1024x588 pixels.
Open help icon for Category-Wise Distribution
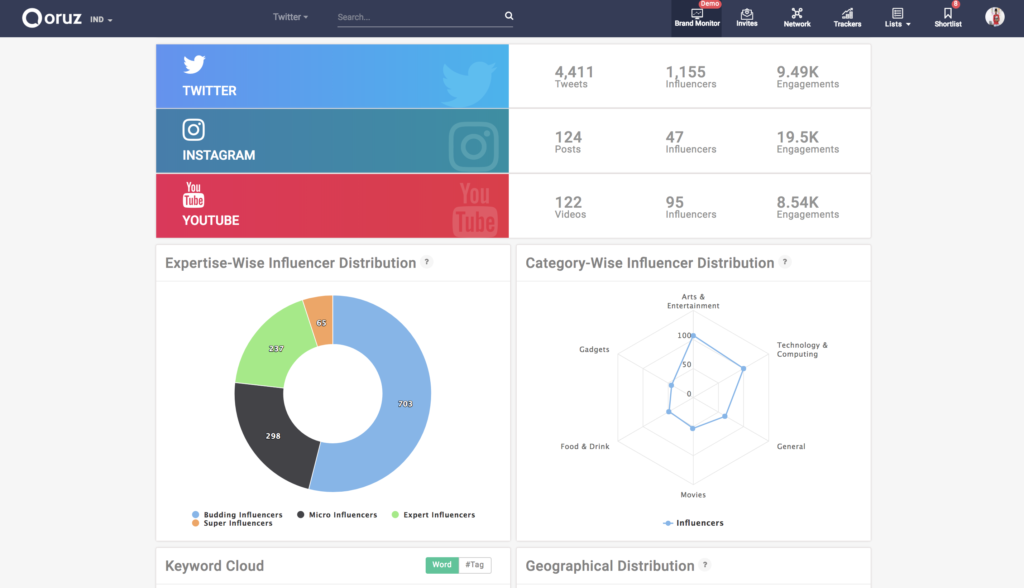(x=785, y=262)
